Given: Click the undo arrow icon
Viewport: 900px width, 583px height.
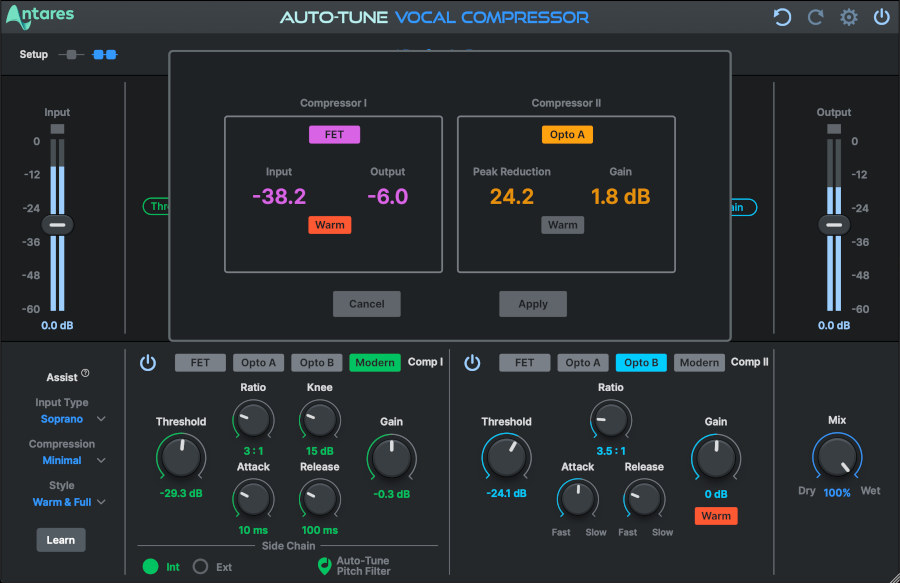Looking at the screenshot, I should 781,16.
